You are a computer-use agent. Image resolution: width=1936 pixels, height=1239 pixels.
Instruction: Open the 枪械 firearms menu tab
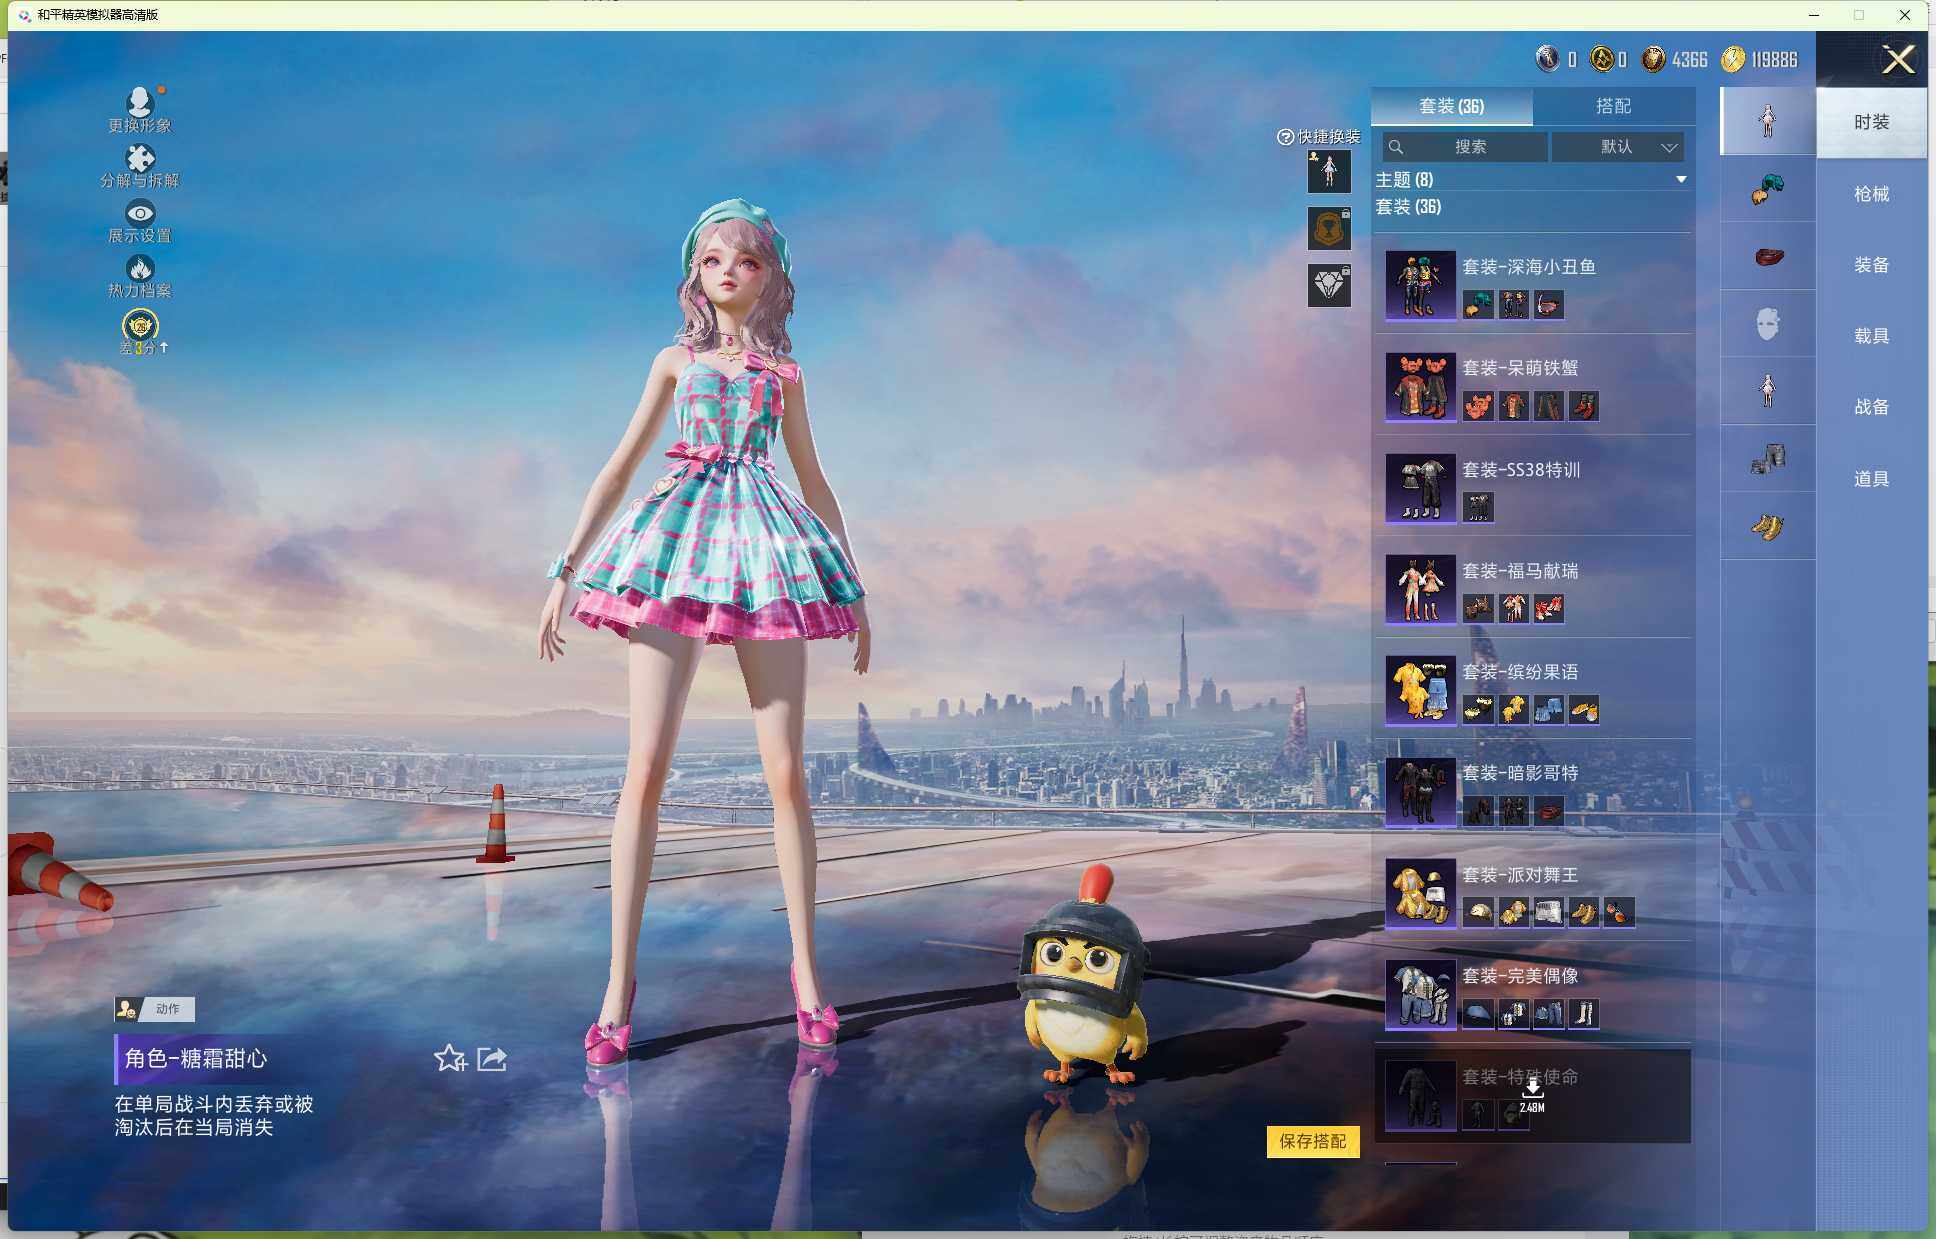click(1871, 194)
